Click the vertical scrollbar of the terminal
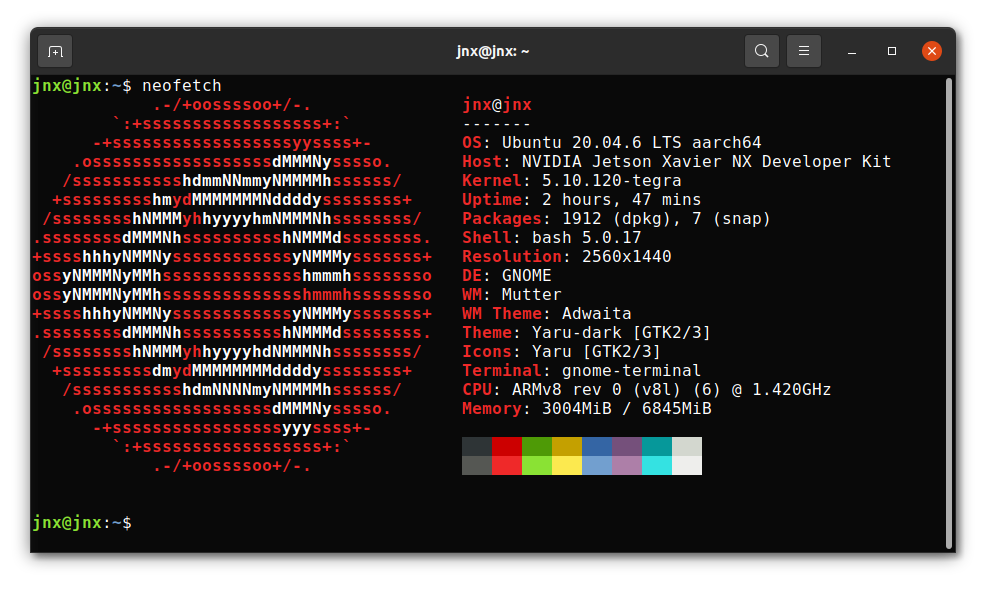990x590 pixels. click(x=948, y=313)
